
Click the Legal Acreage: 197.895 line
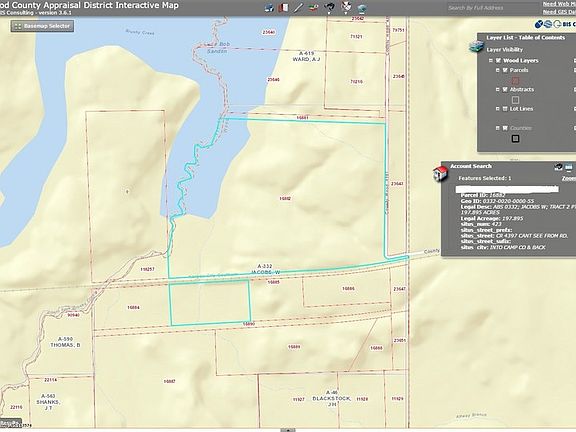492,219
